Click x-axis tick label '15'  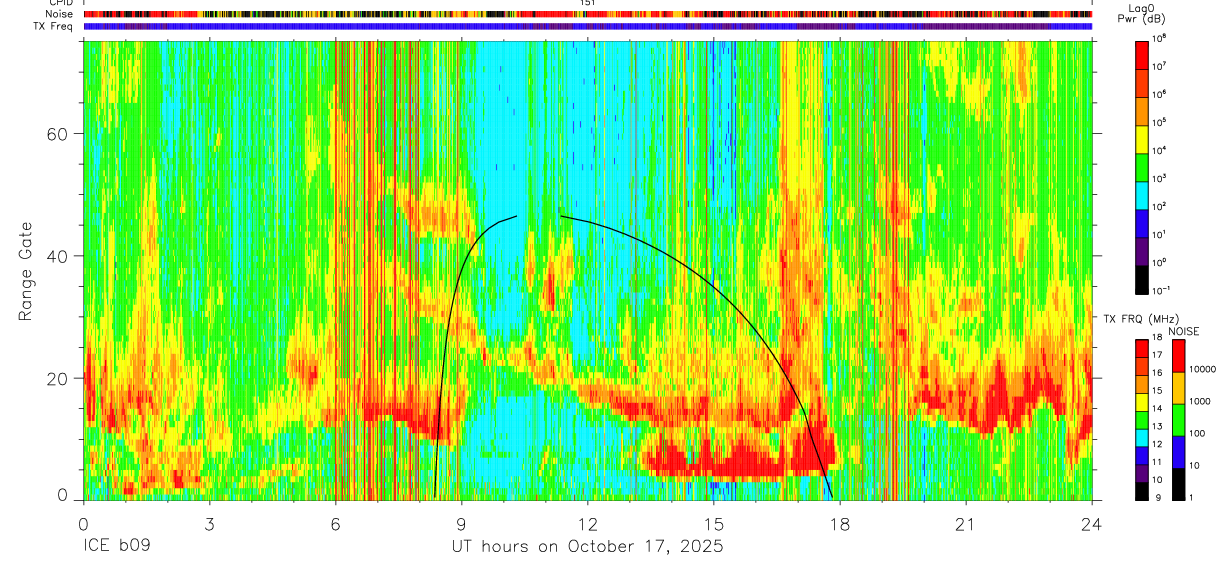point(714,524)
